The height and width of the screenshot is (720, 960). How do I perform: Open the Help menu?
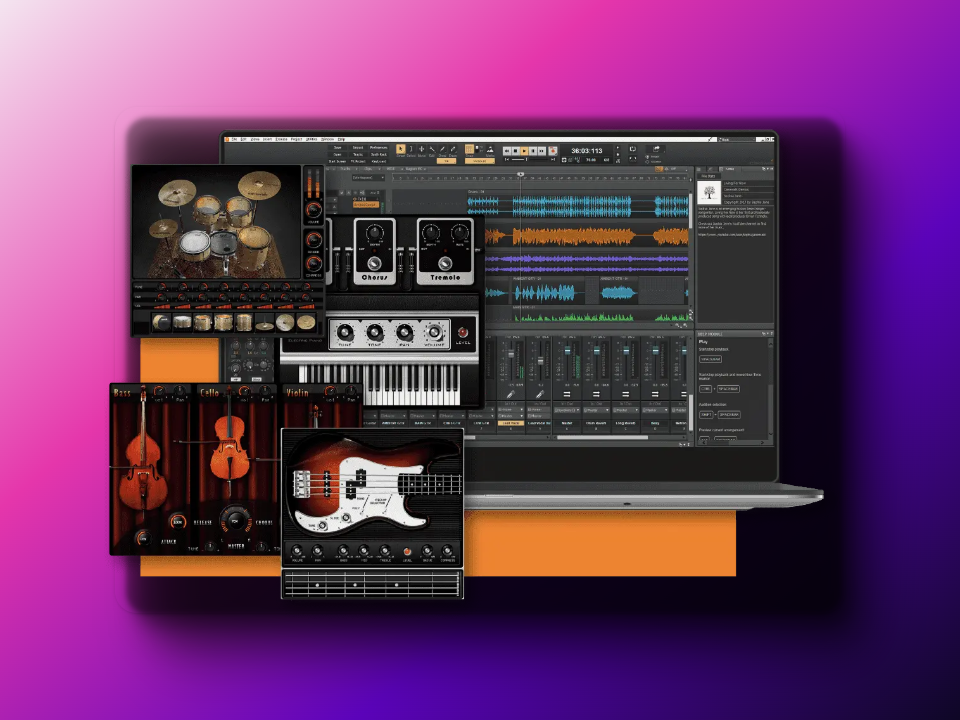click(x=341, y=140)
